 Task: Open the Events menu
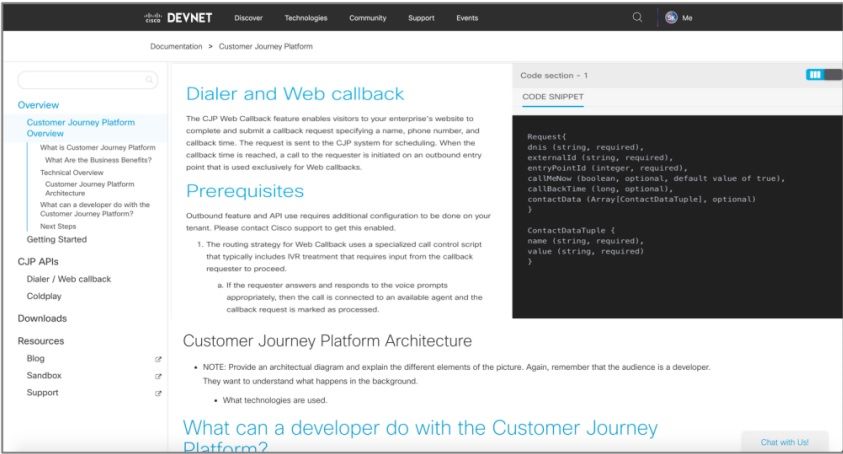point(467,18)
